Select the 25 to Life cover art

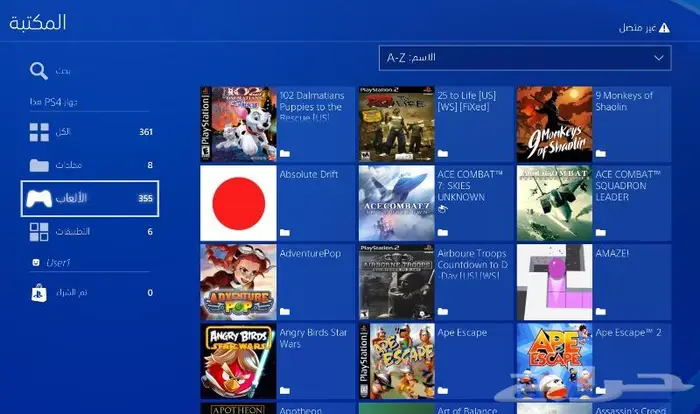tap(396, 124)
